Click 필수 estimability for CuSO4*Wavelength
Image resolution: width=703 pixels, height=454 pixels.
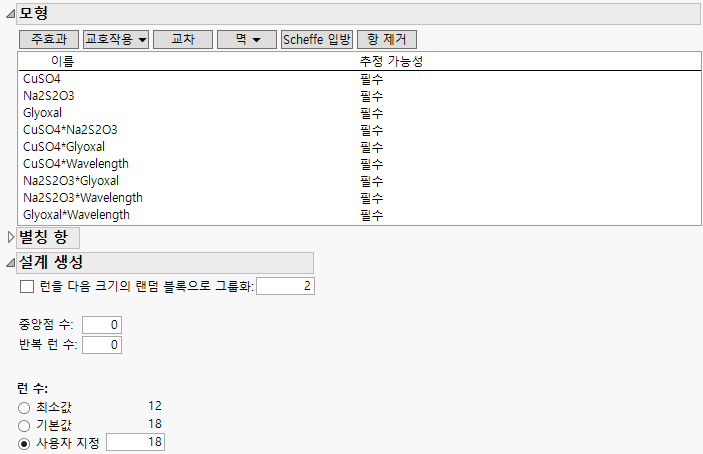[372, 164]
